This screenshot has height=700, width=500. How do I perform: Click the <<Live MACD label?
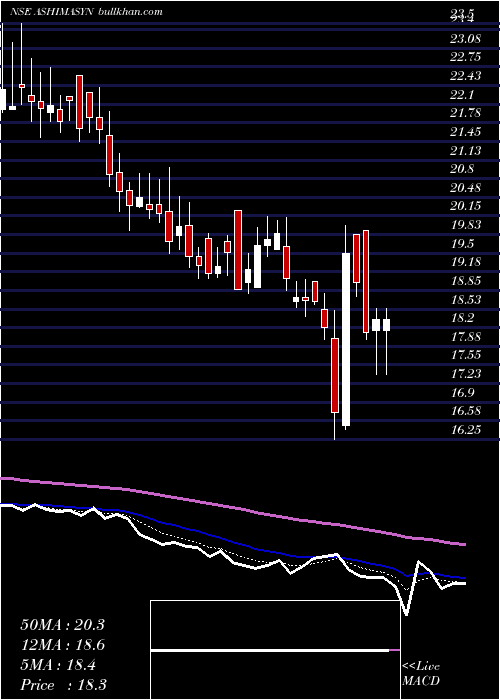tap(421, 673)
